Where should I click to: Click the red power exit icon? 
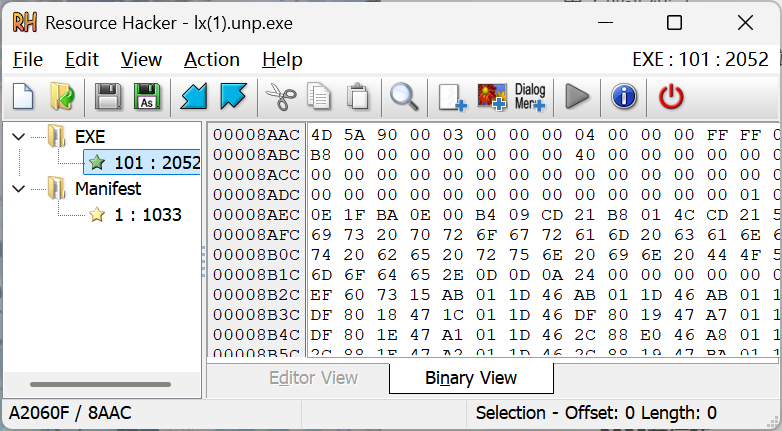tap(671, 96)
